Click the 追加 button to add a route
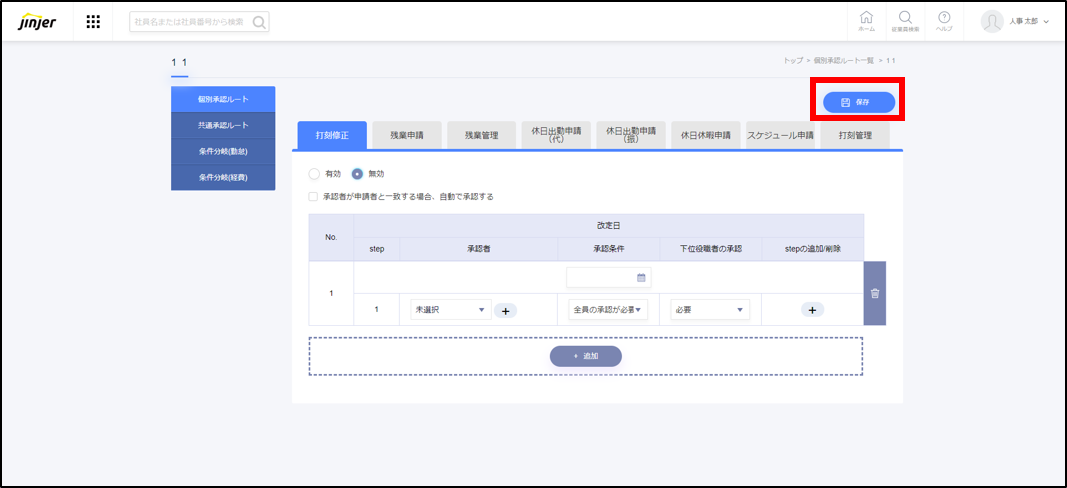This screenshot has height=488, width=1067. click(x=585, y=356)
